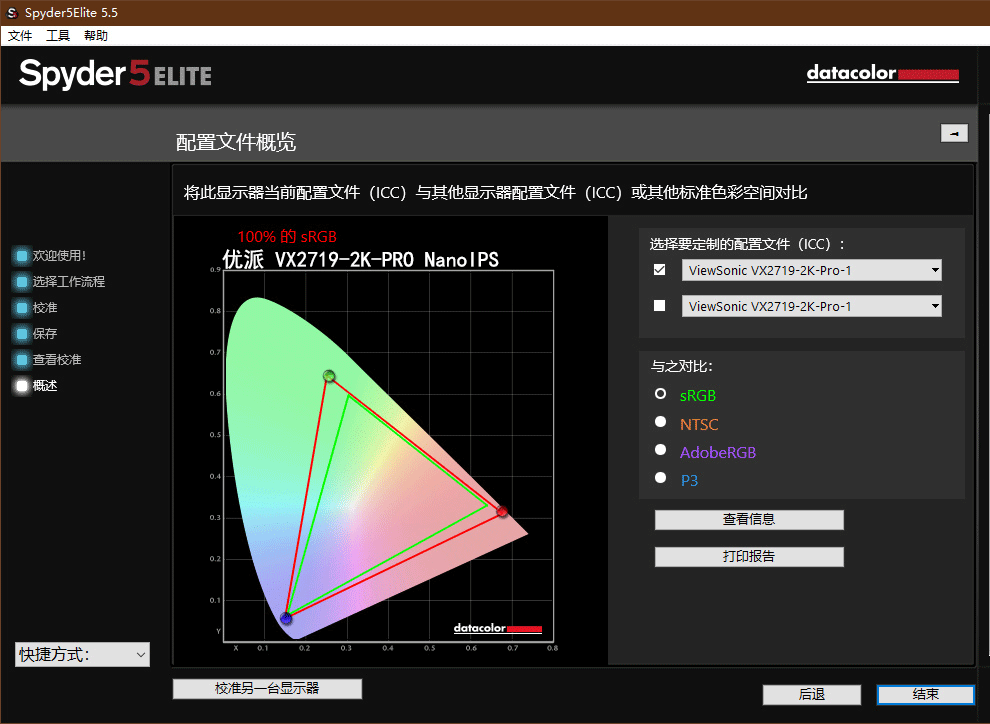
Task: Click the 查看信息 button
Action: tap(749, 519)
